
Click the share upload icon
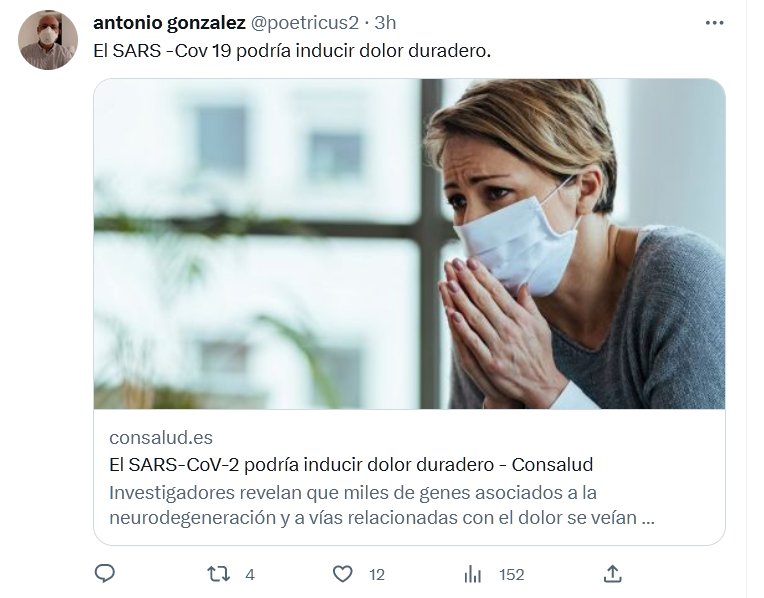click(612, 574)
